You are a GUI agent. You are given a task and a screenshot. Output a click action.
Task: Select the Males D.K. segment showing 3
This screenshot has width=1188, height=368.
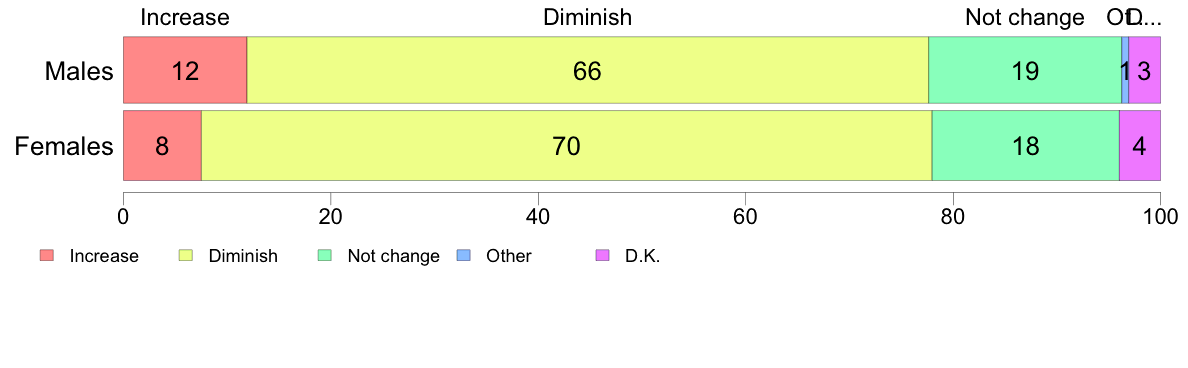[x=1145, y=70]
